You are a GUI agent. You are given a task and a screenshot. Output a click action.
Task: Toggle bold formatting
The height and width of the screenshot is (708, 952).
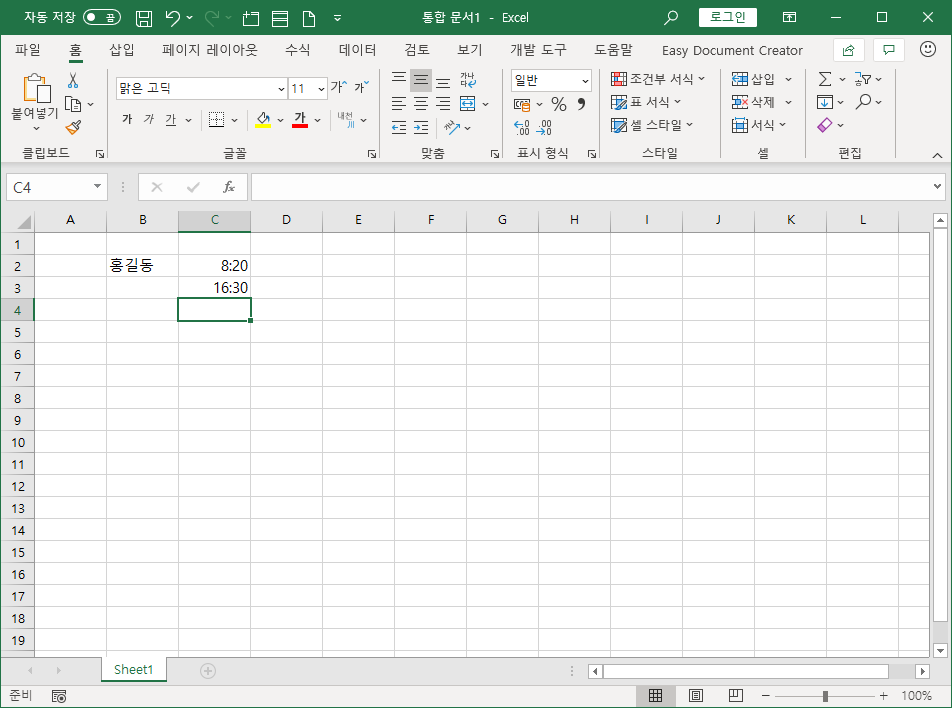(127, 120)
